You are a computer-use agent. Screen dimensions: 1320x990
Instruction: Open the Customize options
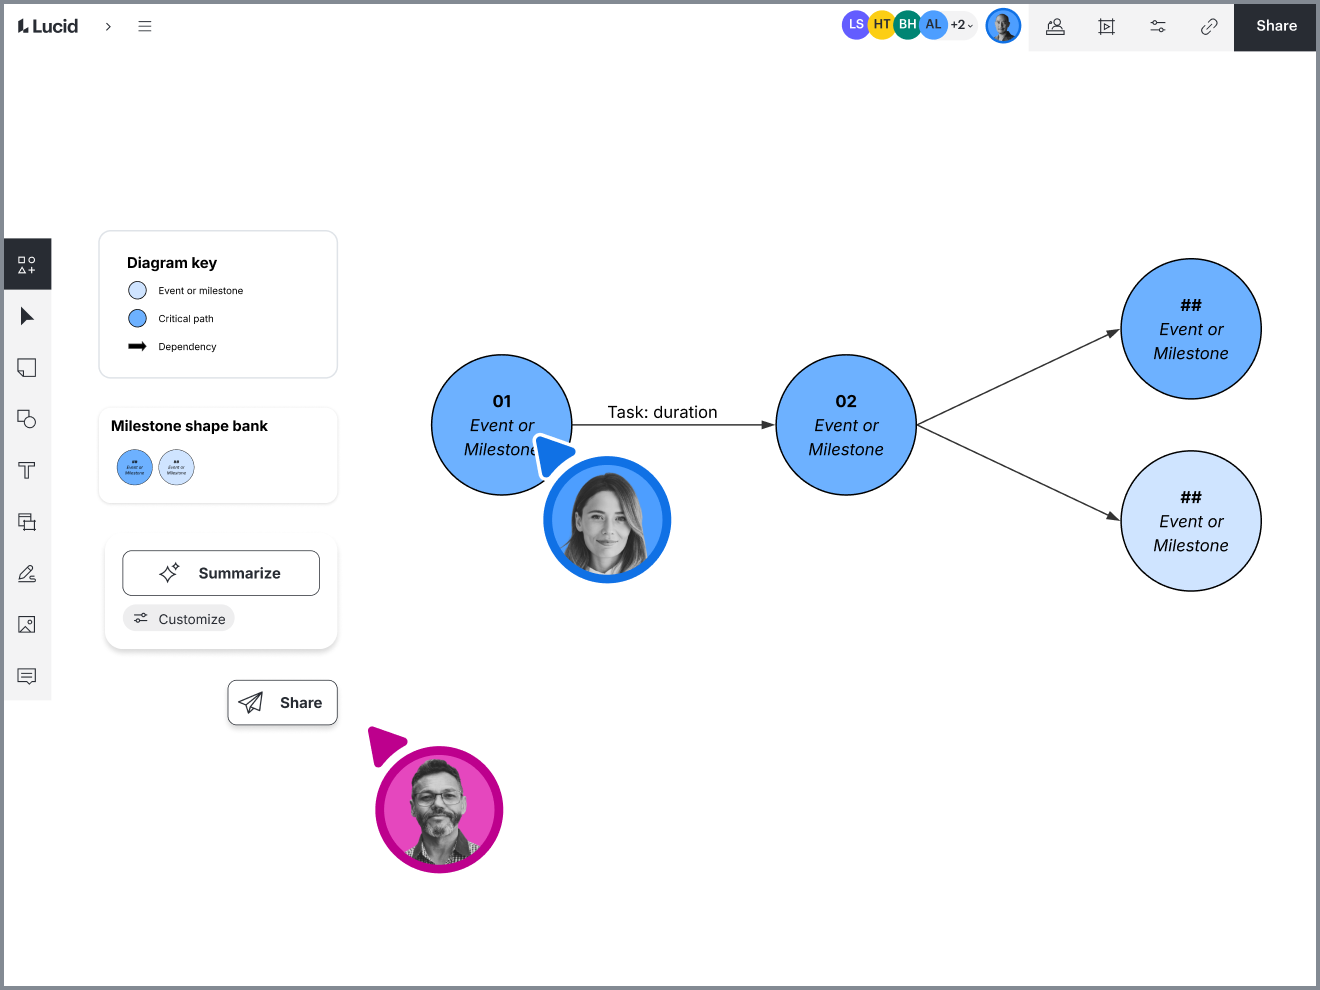tap(179, 619)
